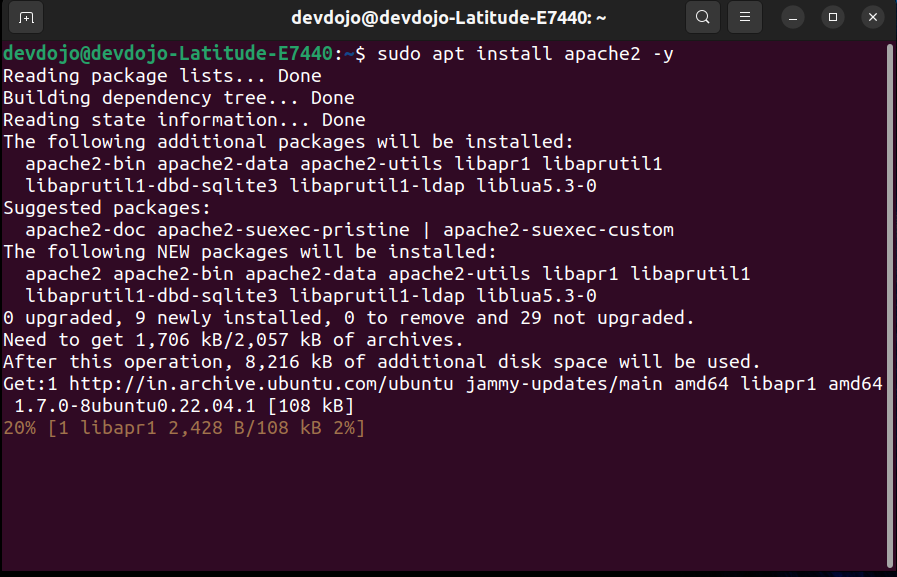This screenshot has width=897, height=577.
Task: Click the window title devdojo@devdojo-Latitude-E7440
Action: pyautogui.click(x=448, y=17)
